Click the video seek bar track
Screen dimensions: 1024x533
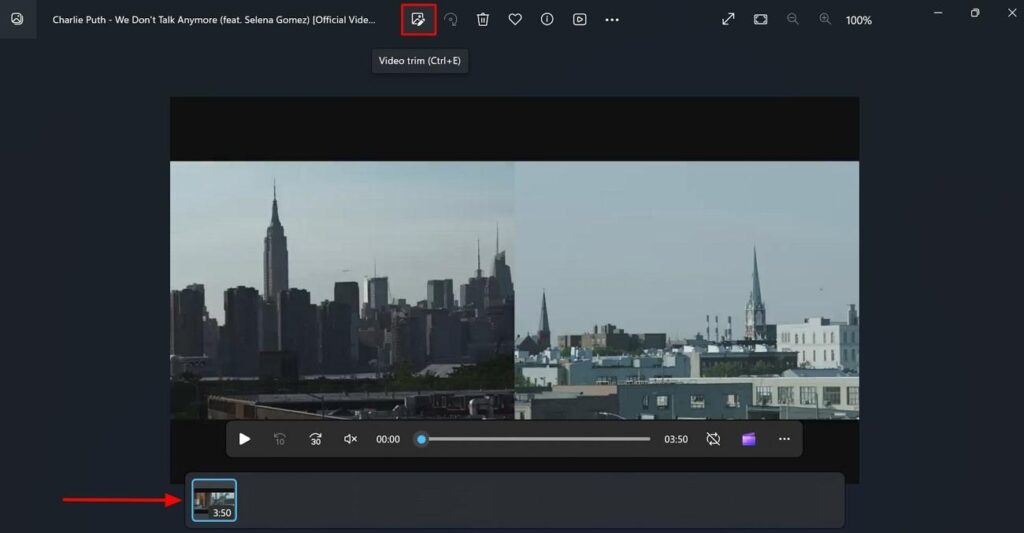[538, 439]
